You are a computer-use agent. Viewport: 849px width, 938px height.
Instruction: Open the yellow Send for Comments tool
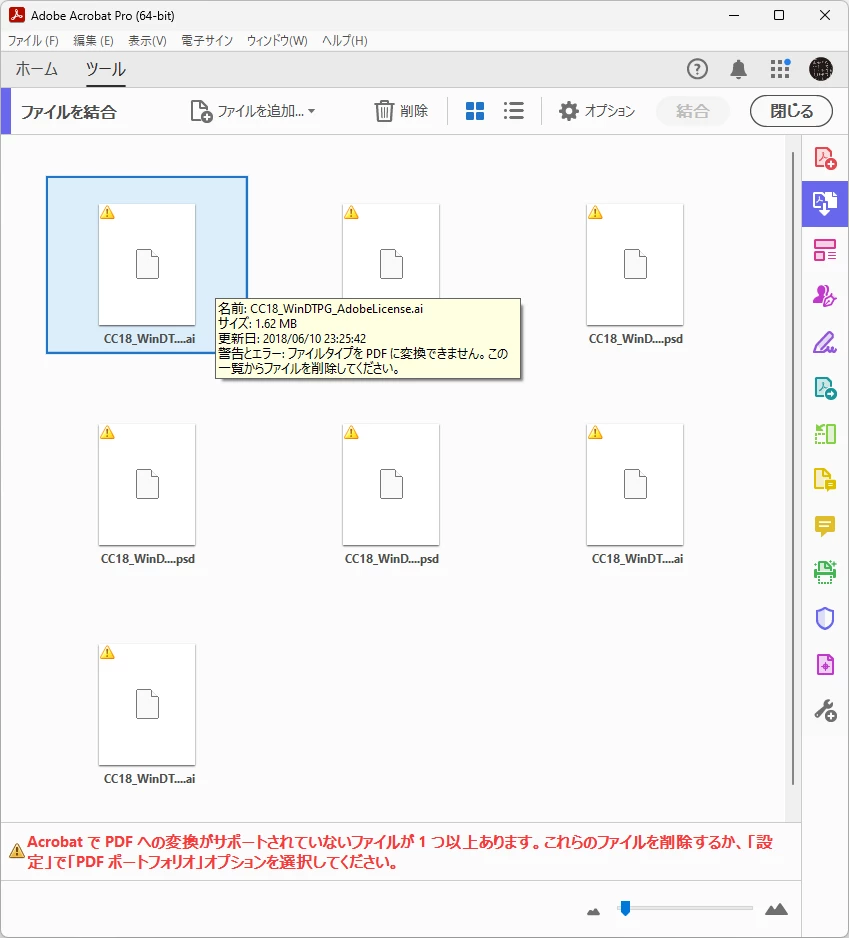825,480
